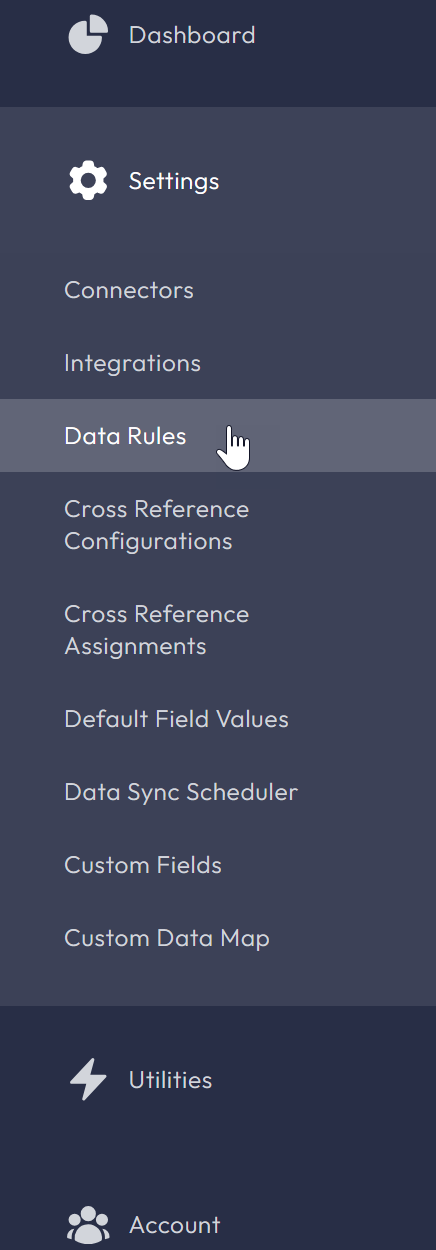The image size is (436, 1250).
Task: Click the Account text label
Action: (174, 1224)
